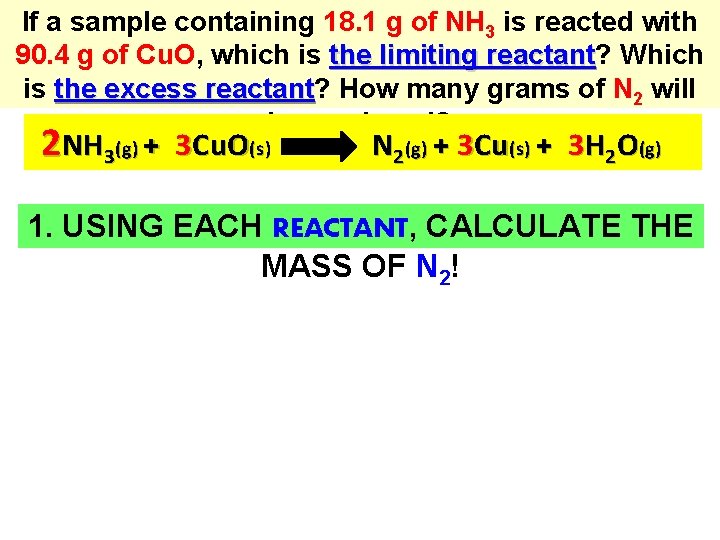Click 'If a sample containing' text
Viewport: 720px width, 540px height.
click(x=168, y=22)
